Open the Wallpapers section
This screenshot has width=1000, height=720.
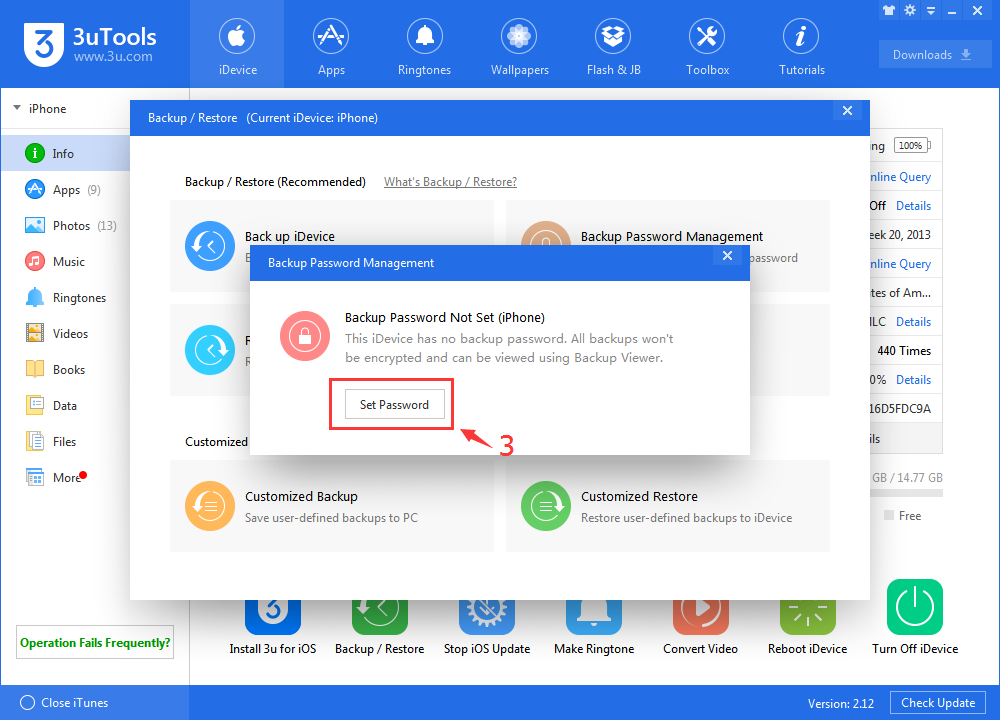tap(519, 45)
